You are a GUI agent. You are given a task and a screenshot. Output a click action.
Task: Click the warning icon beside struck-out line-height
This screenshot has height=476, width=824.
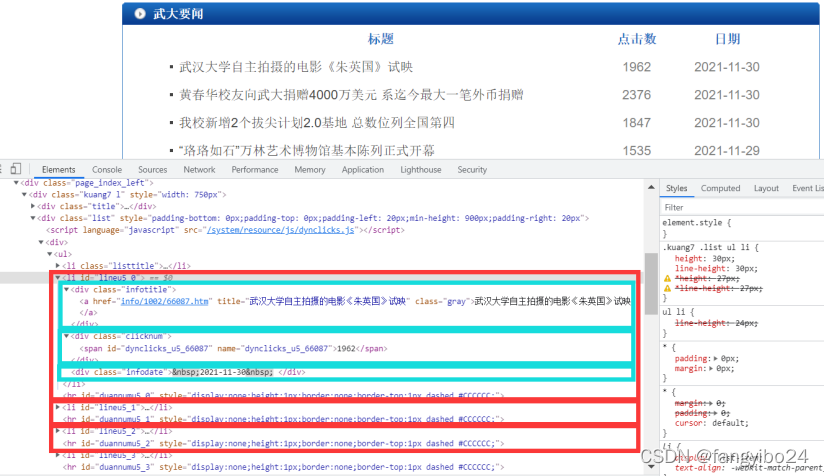click(x=667, y=288)
